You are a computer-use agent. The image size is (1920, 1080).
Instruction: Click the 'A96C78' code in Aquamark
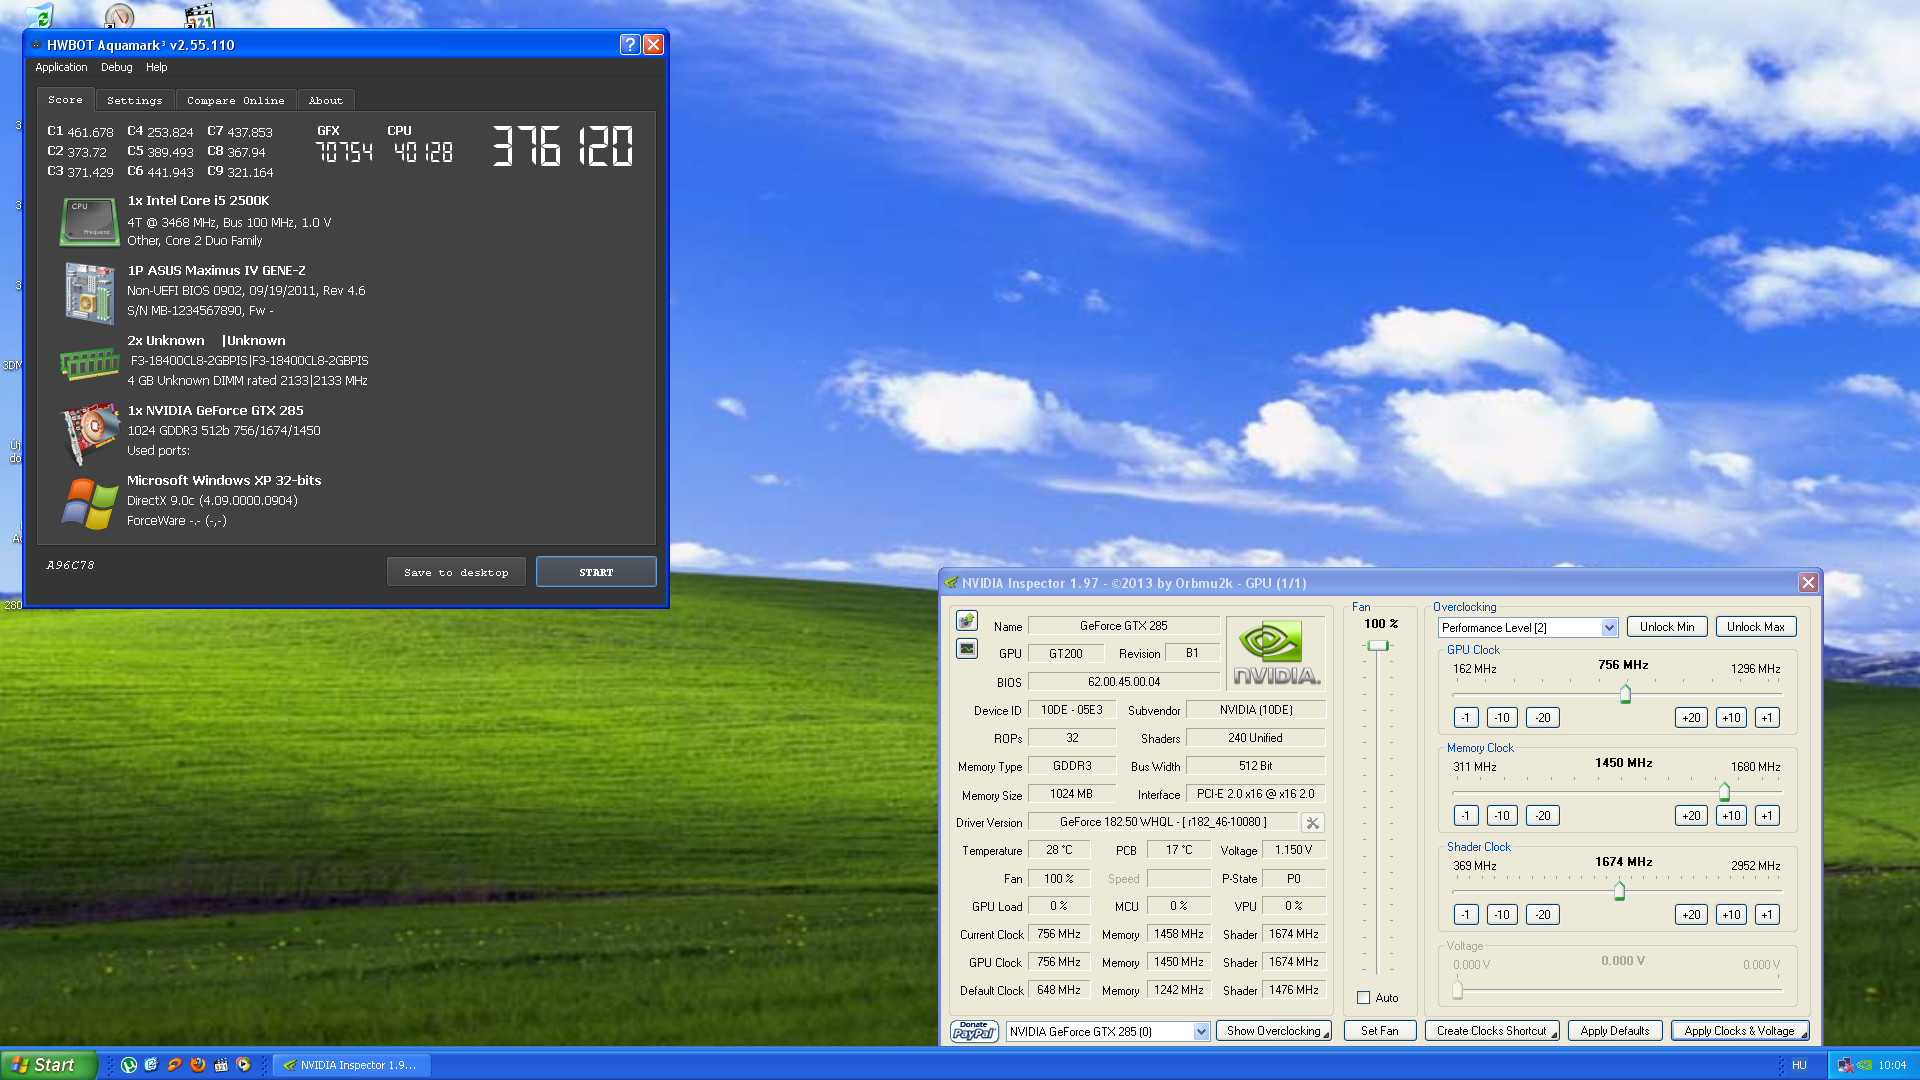(x=70, y=565)
